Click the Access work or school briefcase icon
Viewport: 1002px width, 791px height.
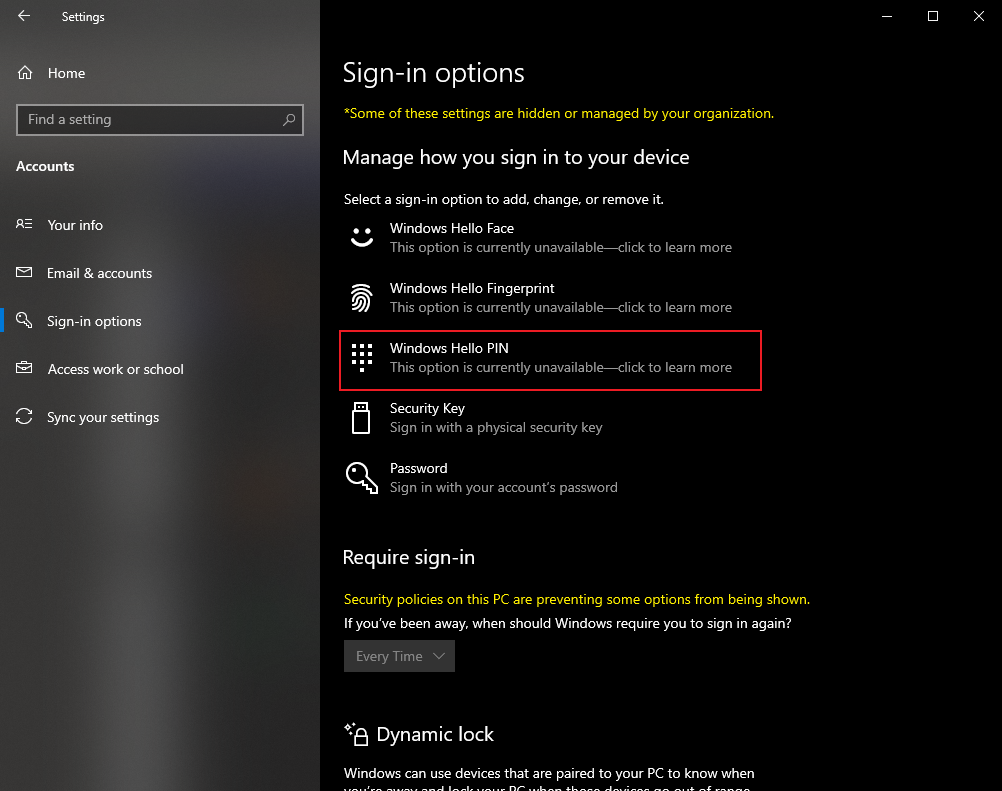[x=24, y=368]
